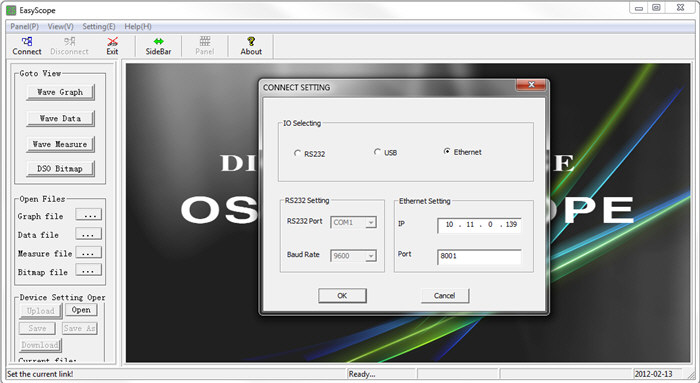Select the USB radio button
The height and width of the screenshot is (383, 700).
coord(377,152)
